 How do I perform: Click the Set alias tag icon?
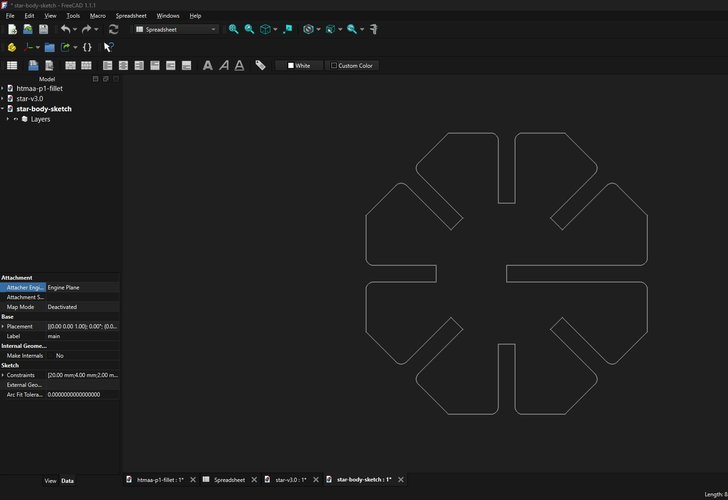[260, 65]
